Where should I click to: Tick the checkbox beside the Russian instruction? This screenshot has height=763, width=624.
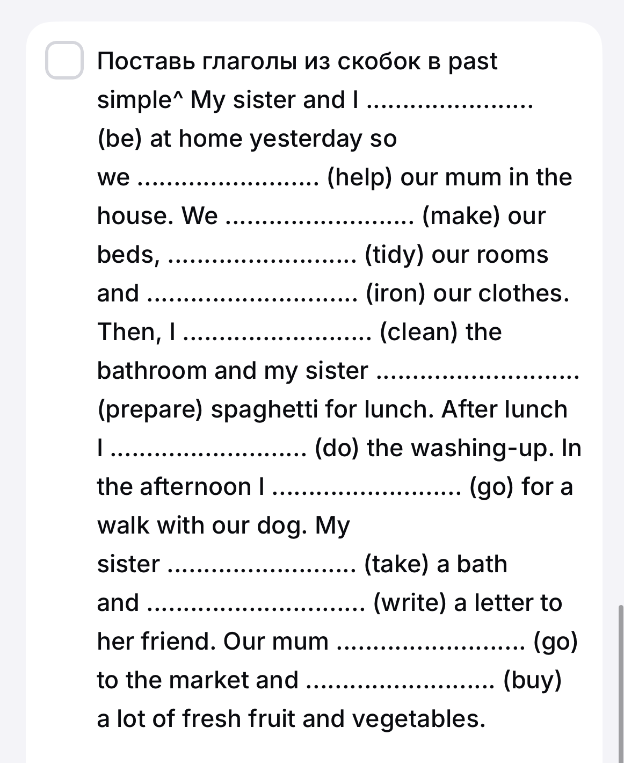pyautogui.click(x=64, y=60)
